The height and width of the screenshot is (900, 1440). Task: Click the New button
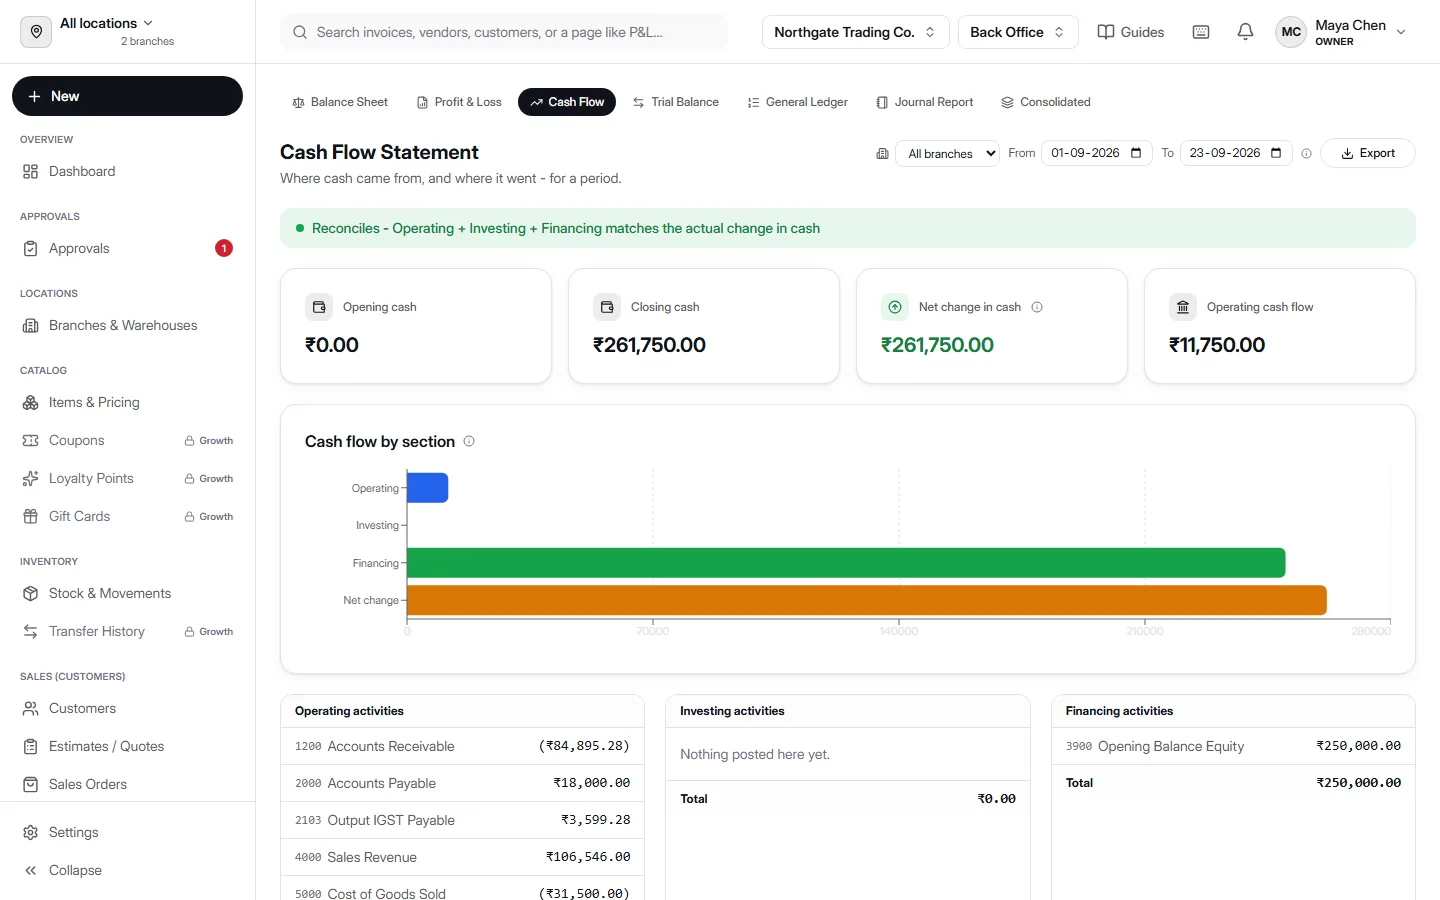tap(127, 96)
